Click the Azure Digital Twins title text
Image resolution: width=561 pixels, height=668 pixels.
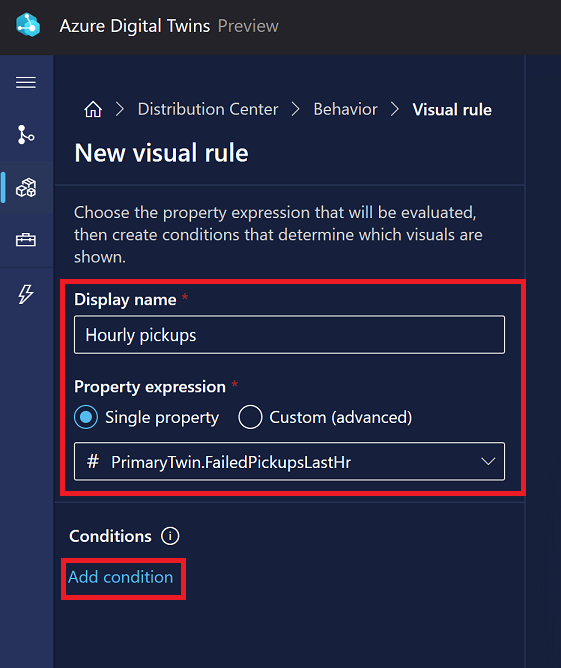tap(135, 26)
